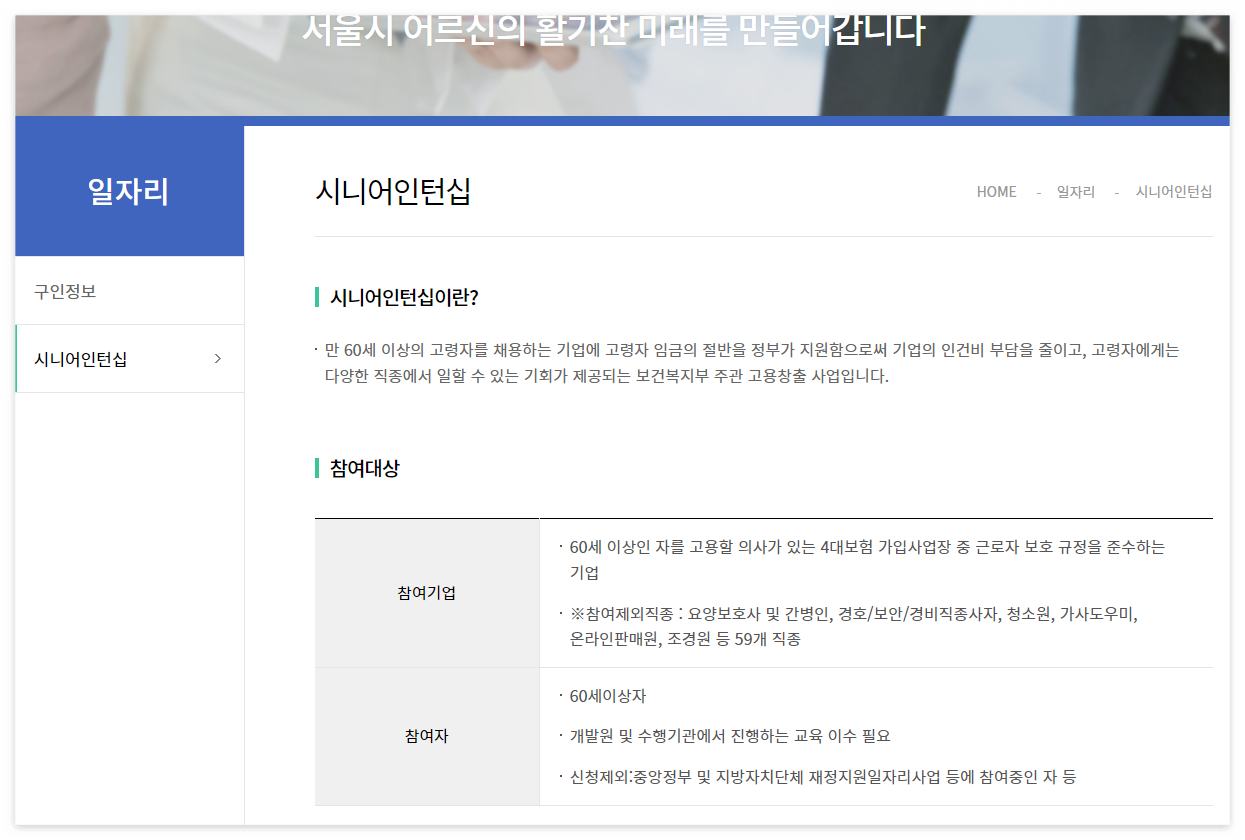Click the breadcrumb separator after HOME
Screen dimensions: 1245x840
pos(1037,192)
